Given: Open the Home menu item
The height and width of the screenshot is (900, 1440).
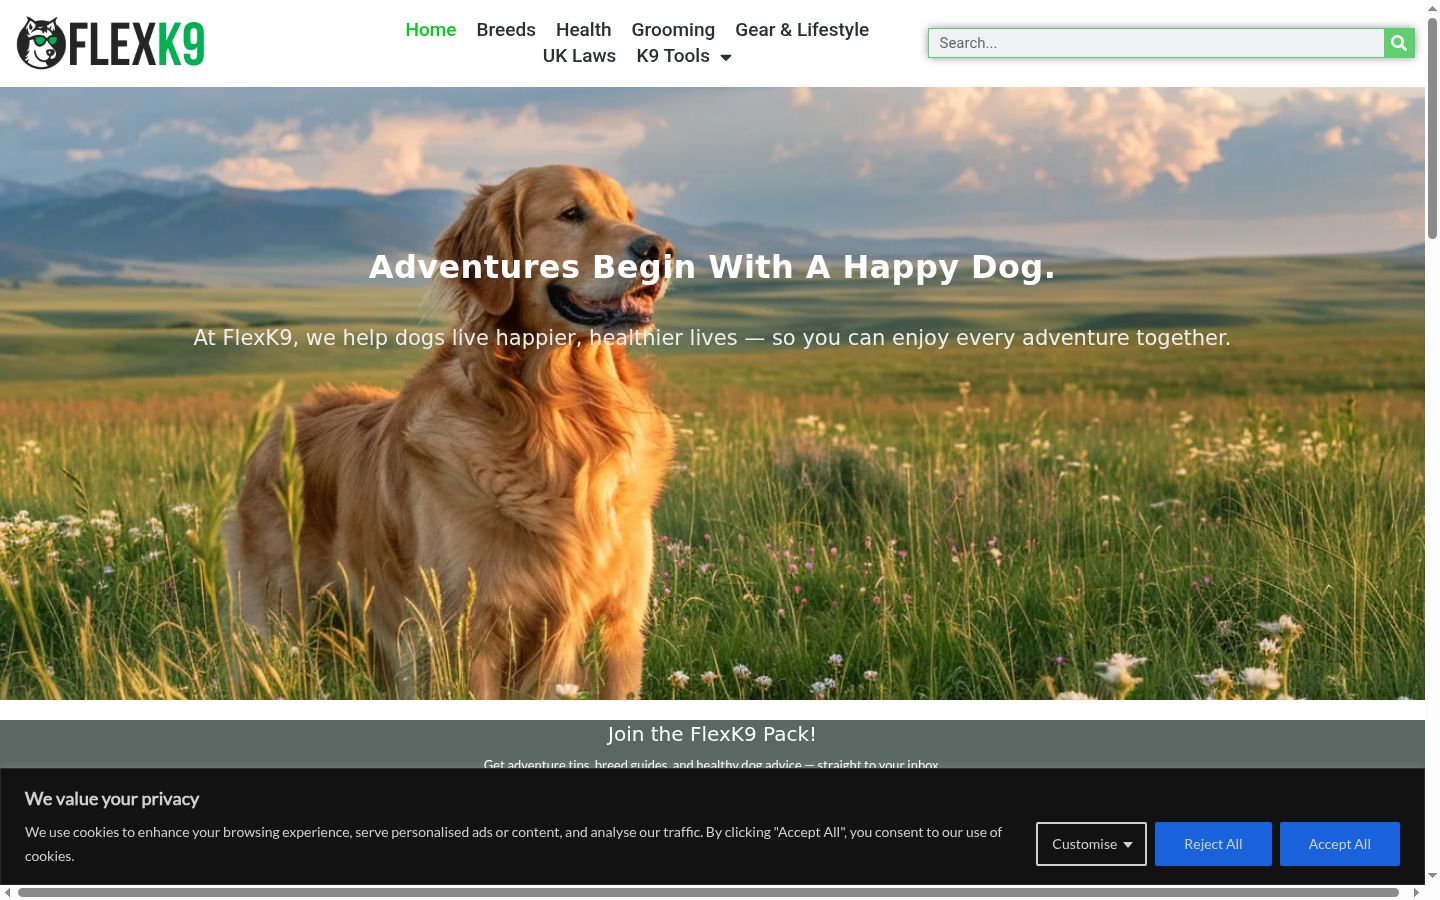Looking at the screenshot, I should [431, 30].
